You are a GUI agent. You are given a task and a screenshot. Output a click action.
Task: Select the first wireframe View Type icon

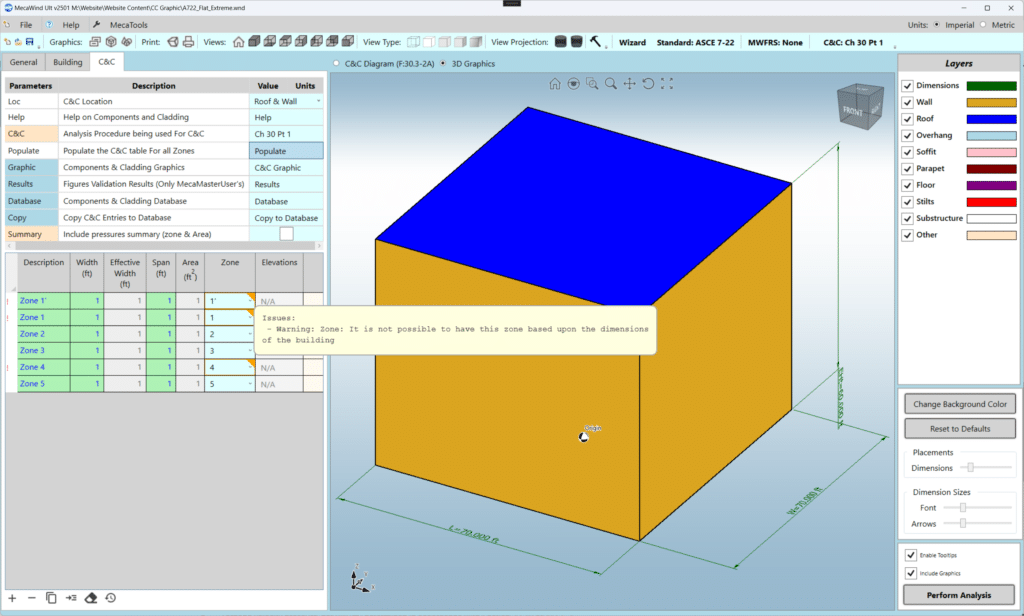413,42
